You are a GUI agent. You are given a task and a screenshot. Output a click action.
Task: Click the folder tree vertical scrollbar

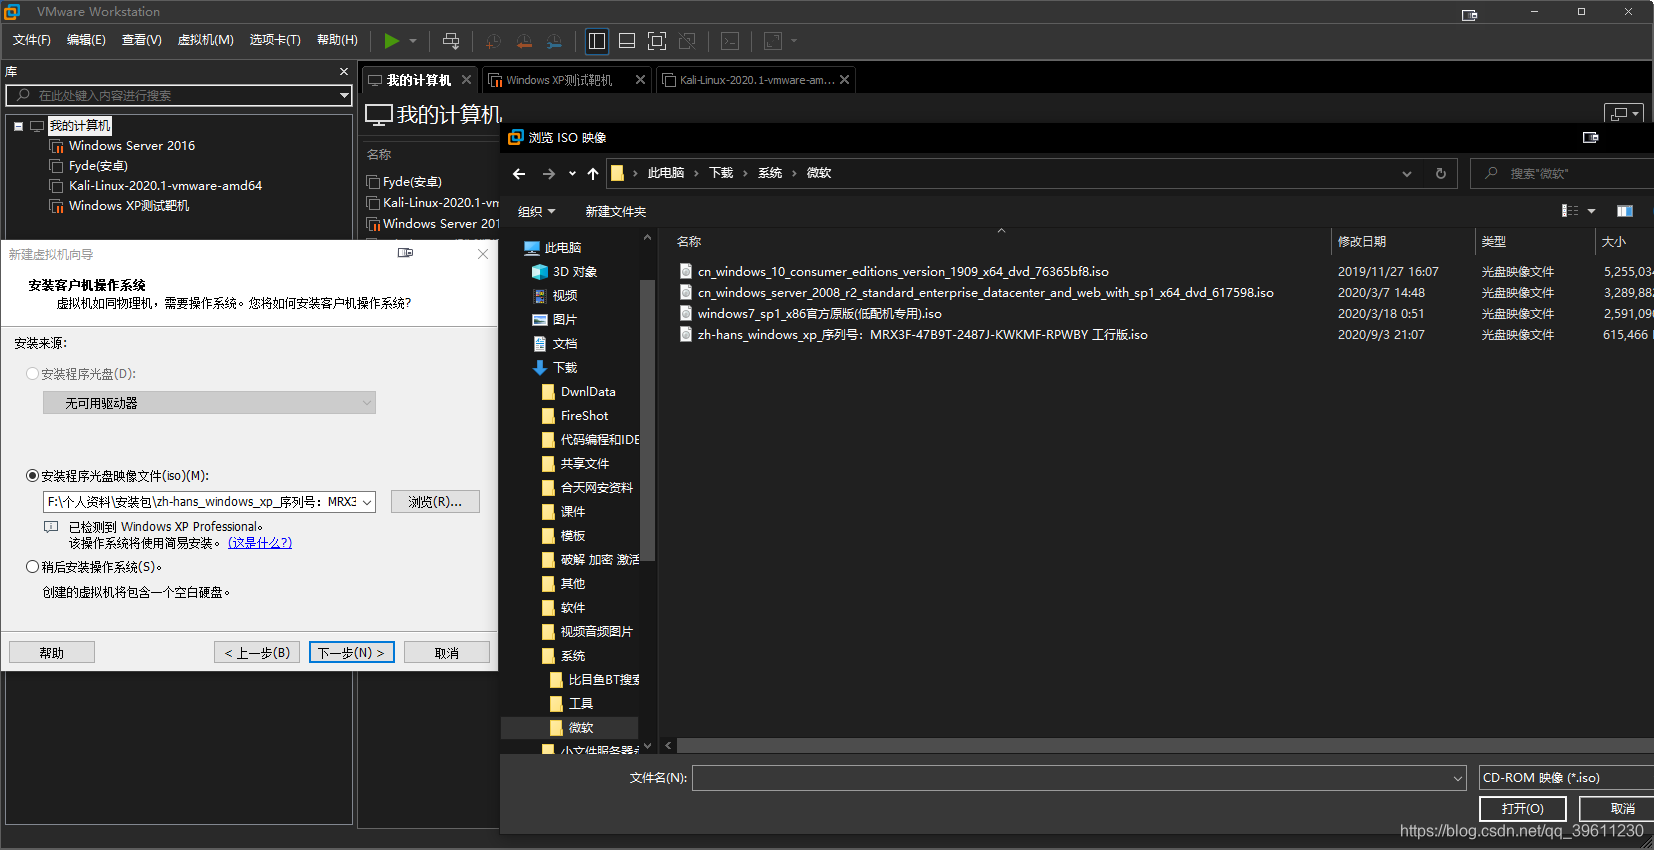point(647,420)
